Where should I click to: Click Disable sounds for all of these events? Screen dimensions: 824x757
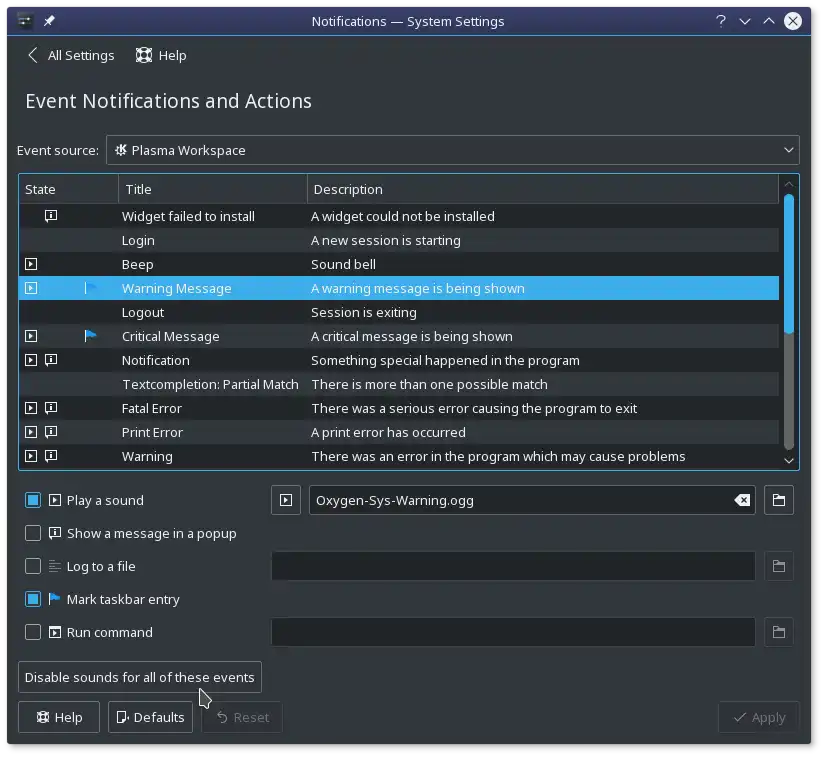(140, 677)
